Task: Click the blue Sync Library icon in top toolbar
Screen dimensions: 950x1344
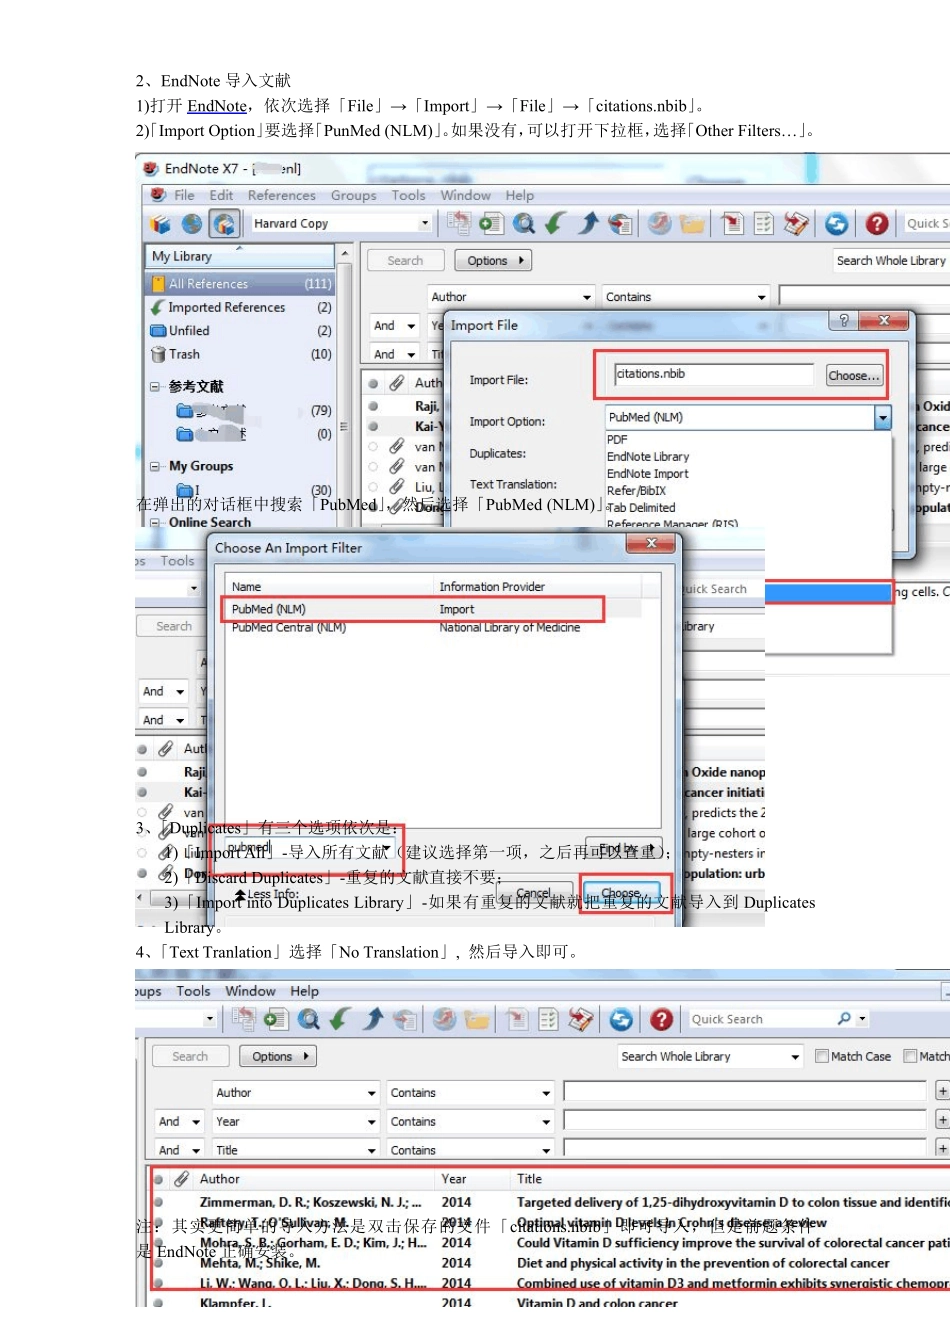Action: tap(837, 224)
